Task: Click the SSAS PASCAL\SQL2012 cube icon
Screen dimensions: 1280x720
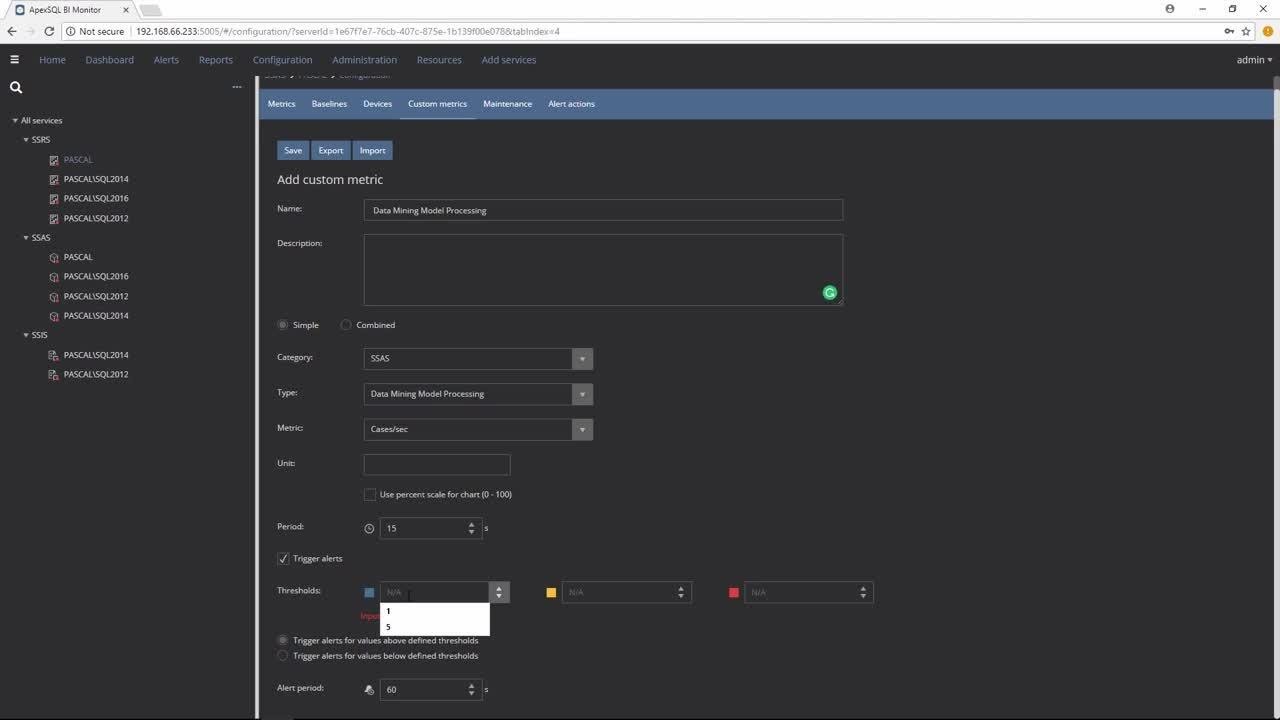Action: pyautogui.click(x=54, y=296)
